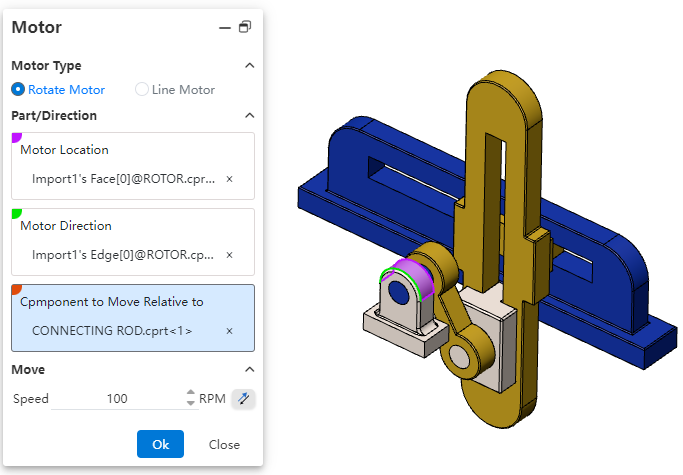Click the reverse direction icon beside RPM
This screenshot has width=683, height=475.
click(242, 399)
